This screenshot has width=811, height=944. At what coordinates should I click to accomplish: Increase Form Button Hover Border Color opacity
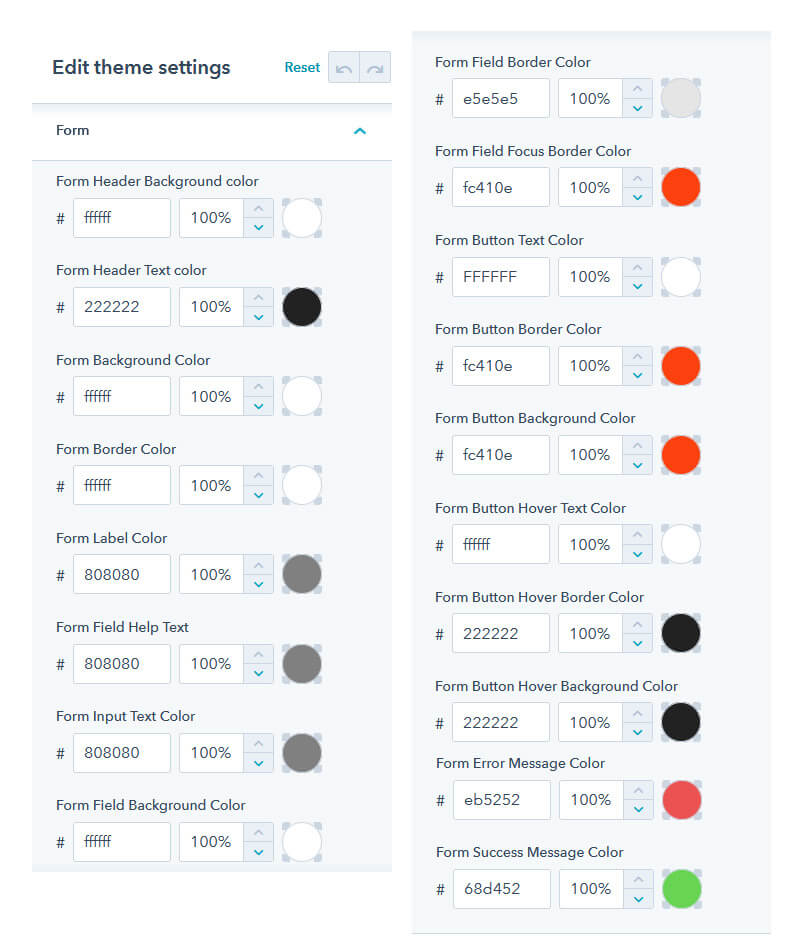tap(638, 624)
